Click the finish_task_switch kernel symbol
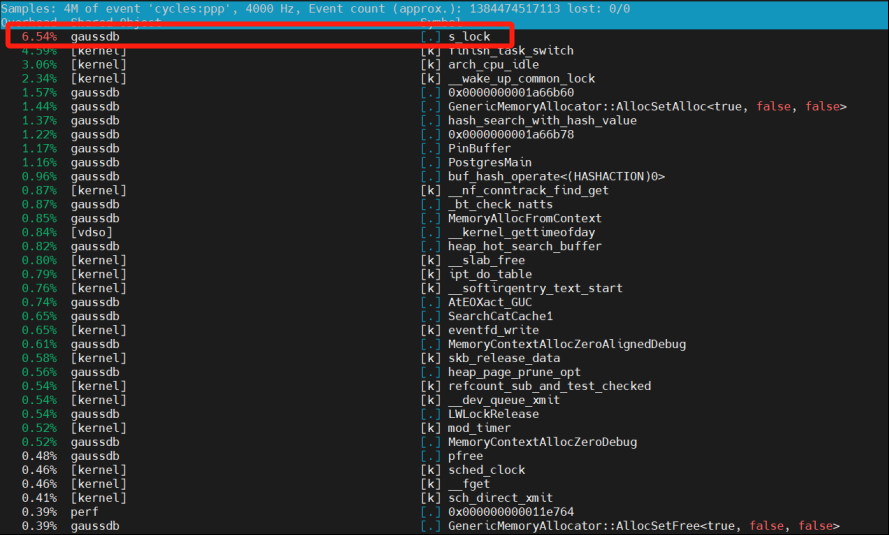Screen dimensions: 889x535 510,50
